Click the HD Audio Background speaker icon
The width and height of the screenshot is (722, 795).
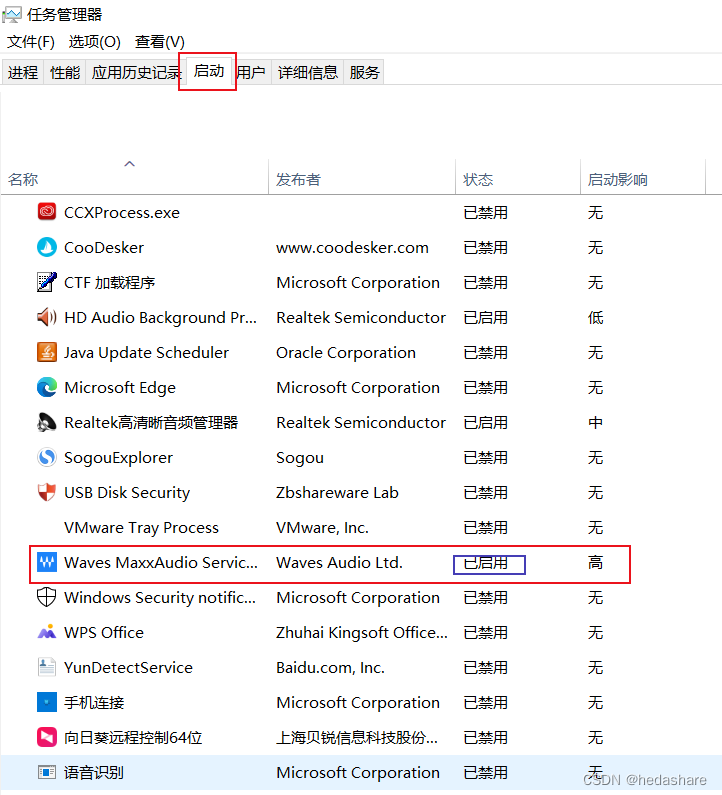(47, 317)
